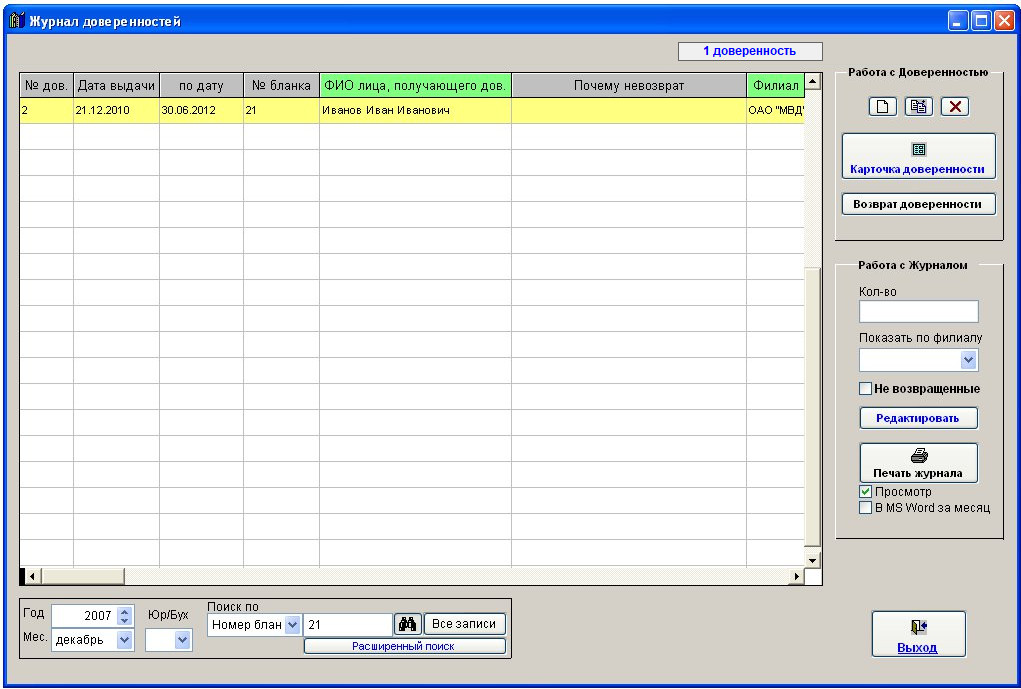The width and height of the screenshot is (1021, 689).
Task: Select the ОАО "МВД" branch cell
Action: click(776, 110)
